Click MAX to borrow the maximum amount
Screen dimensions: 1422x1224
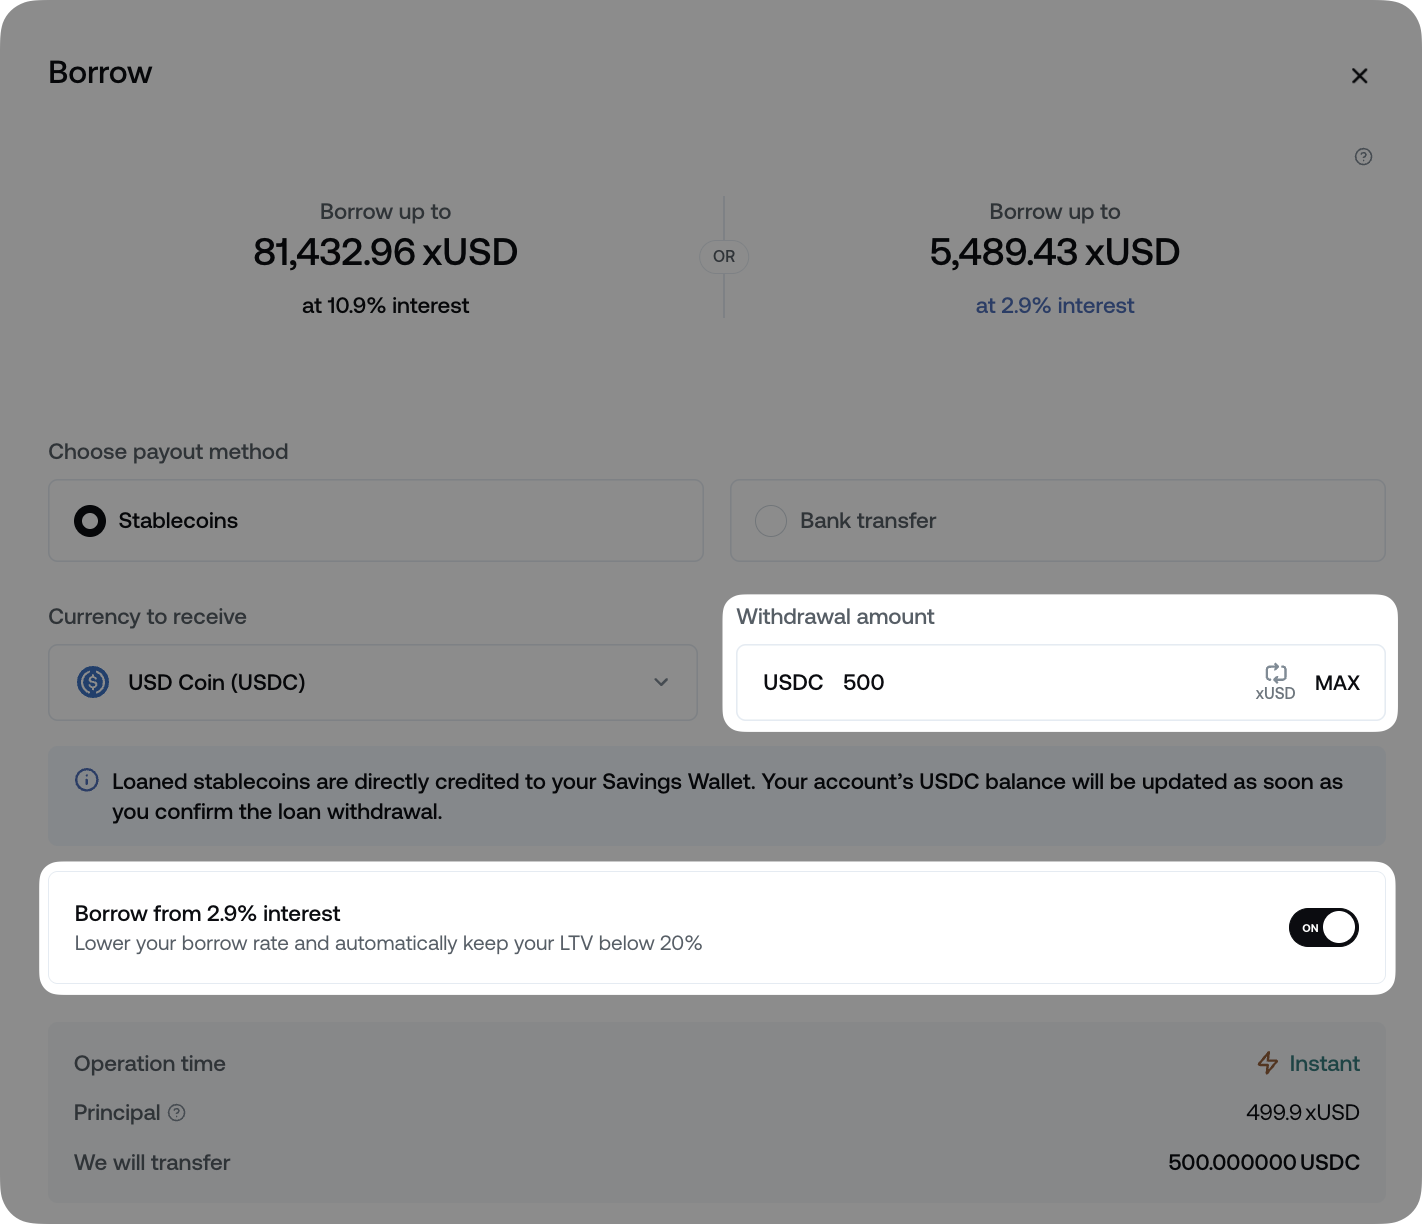1337,682
